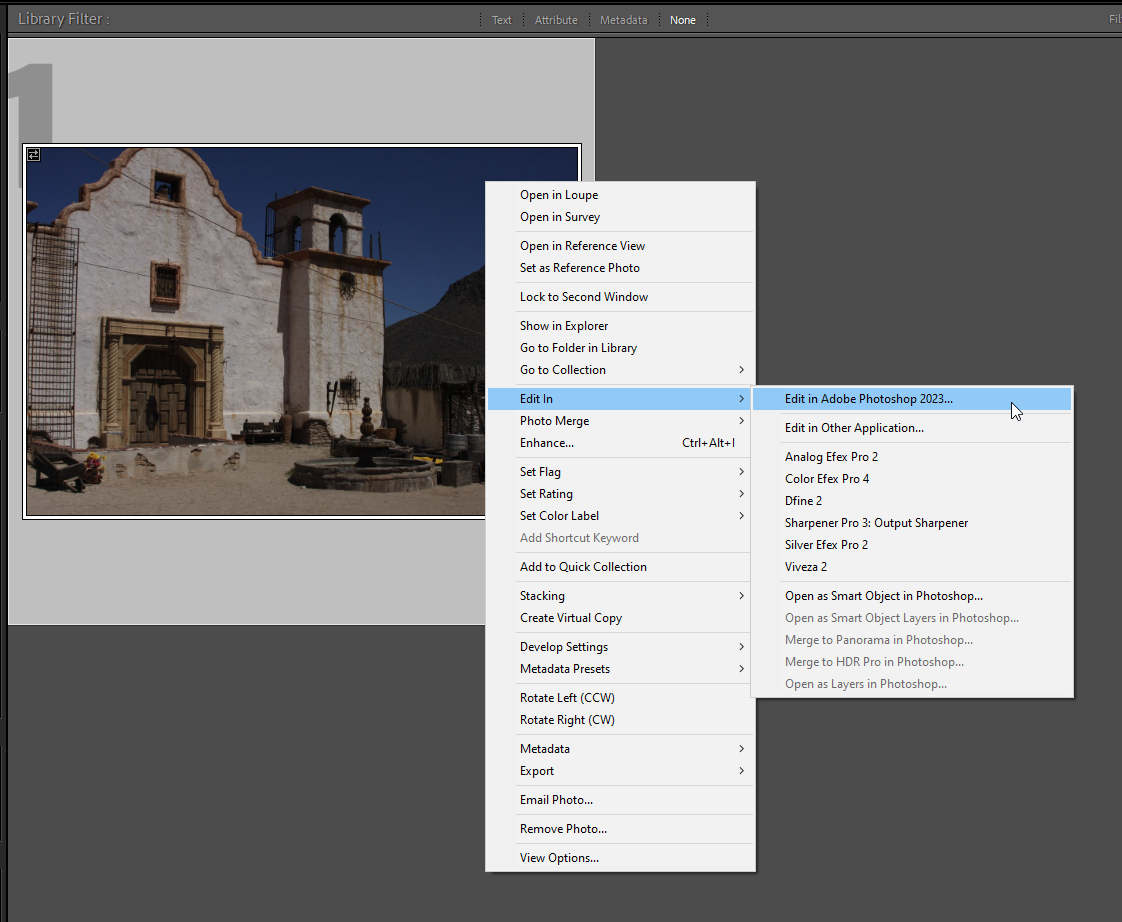
Task: Toggle the Attribute filter on
Action: (556, 19)
